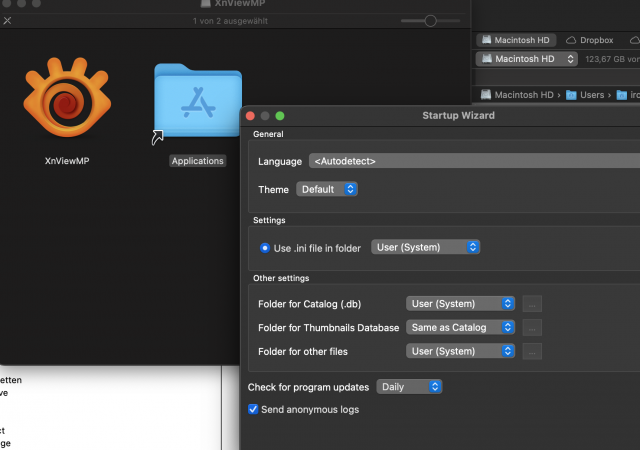The image size is (640, 450).
Task: Adjust the icon size slider
Action: pos(430,20)
